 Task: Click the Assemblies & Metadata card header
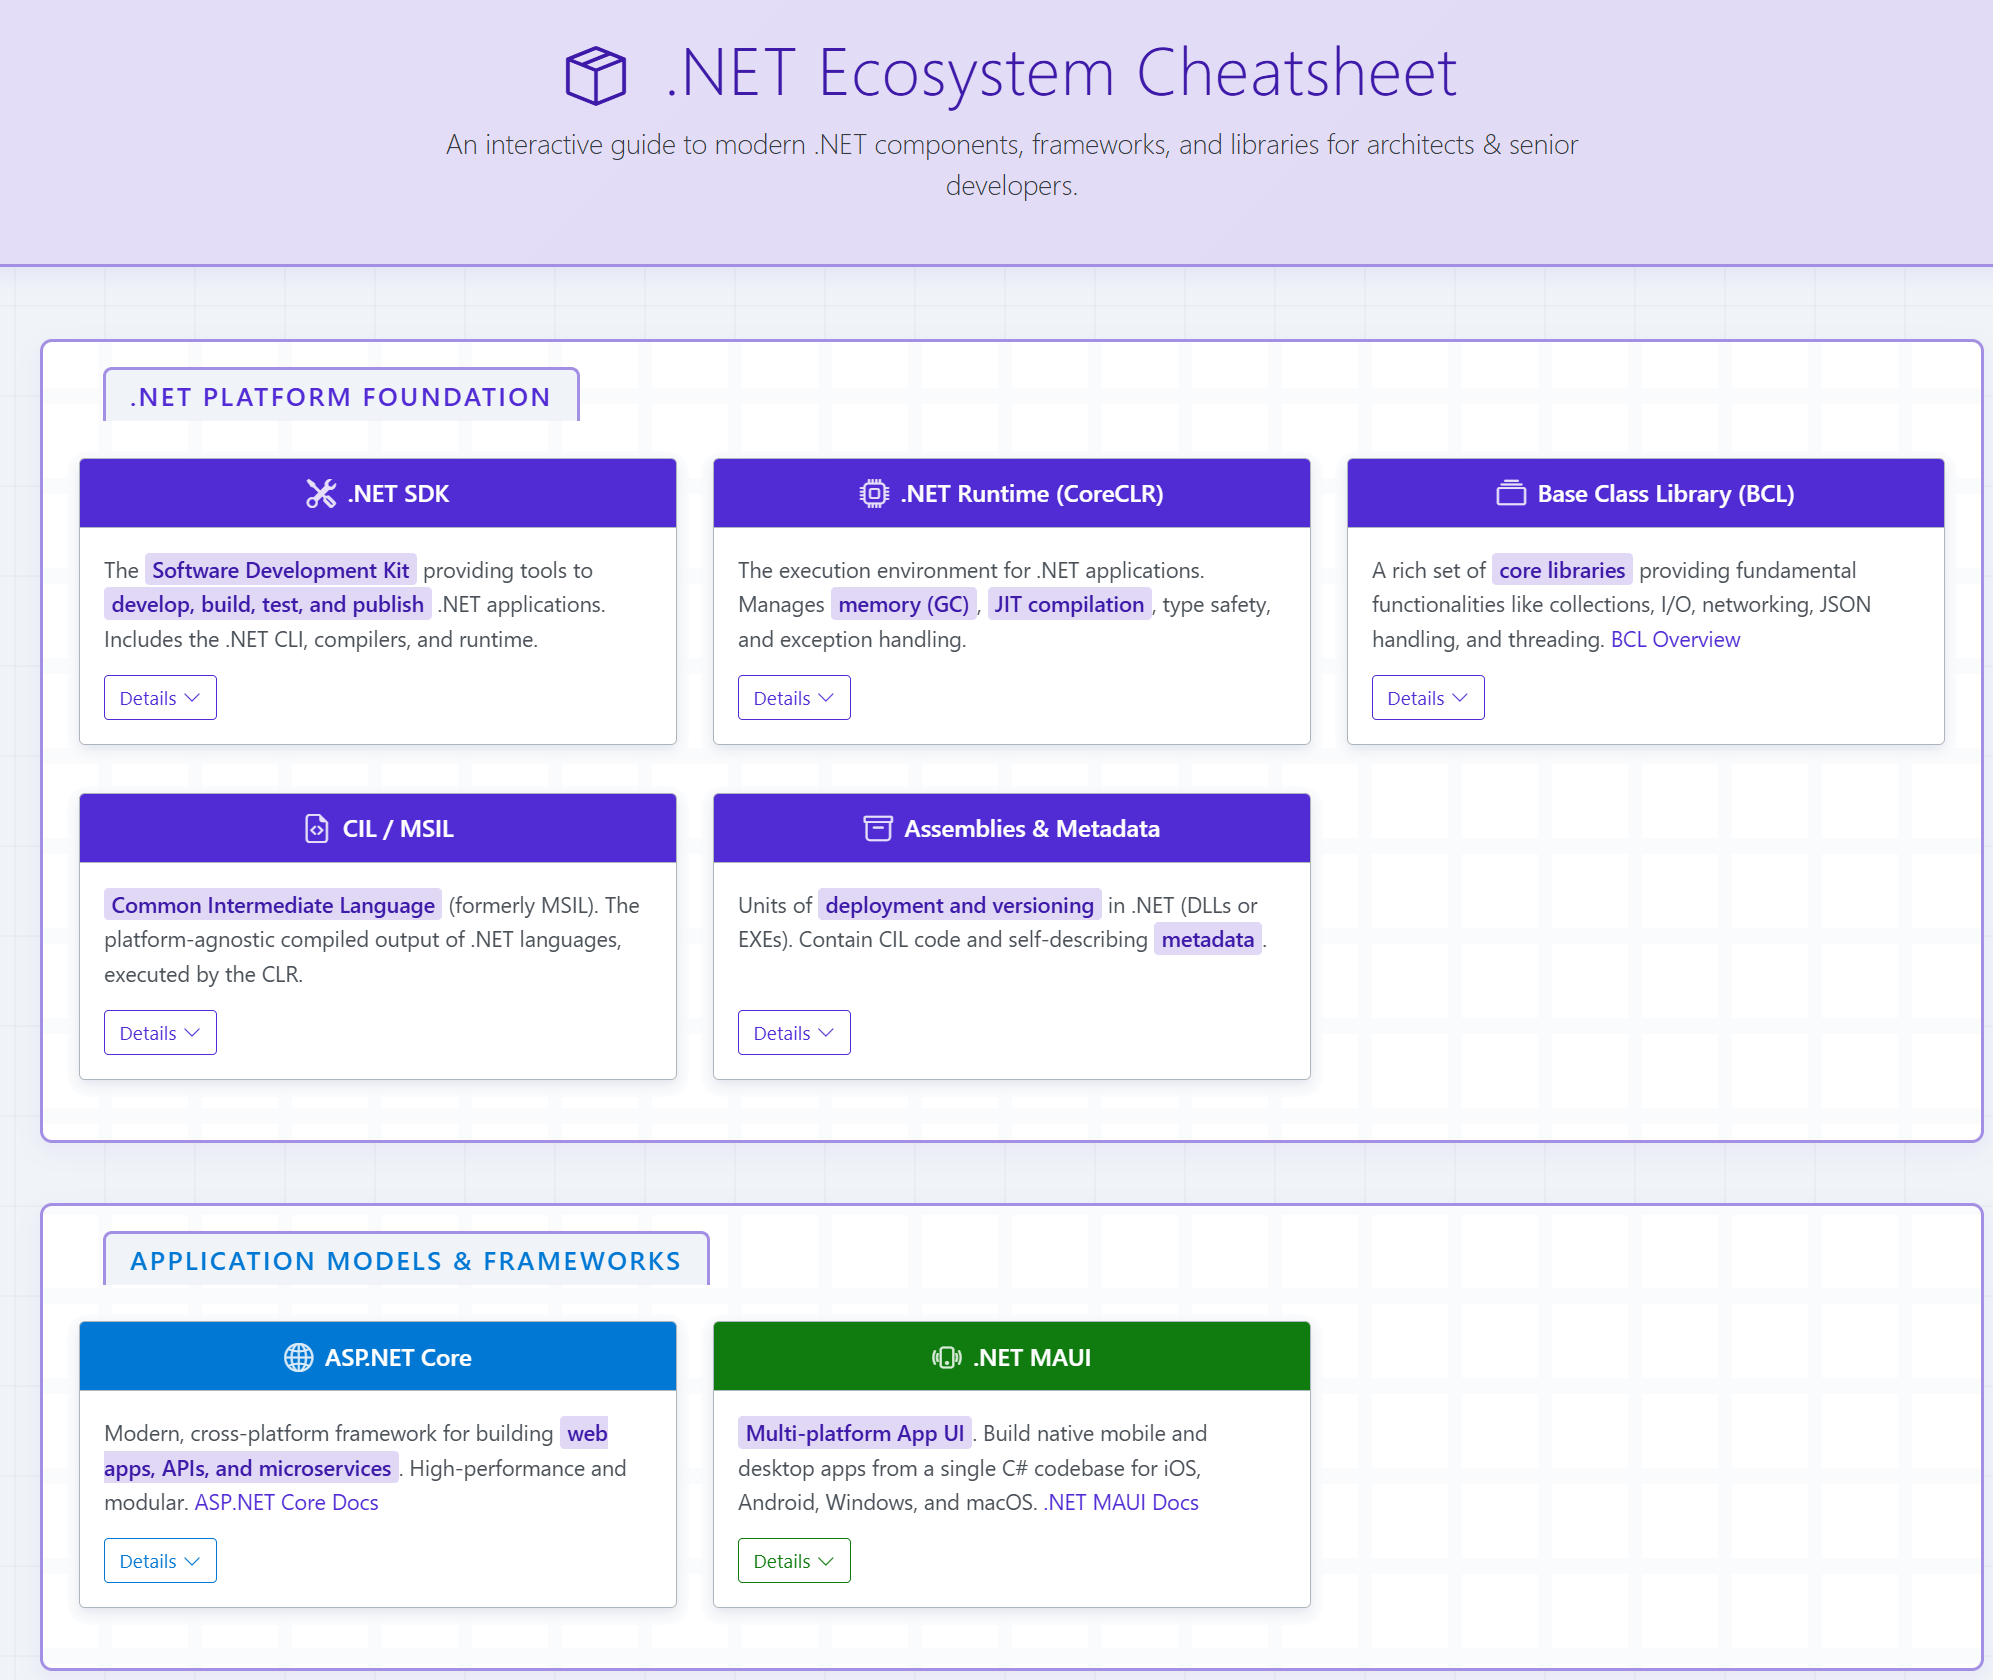pyautogui.click(x=1012, y=829)
